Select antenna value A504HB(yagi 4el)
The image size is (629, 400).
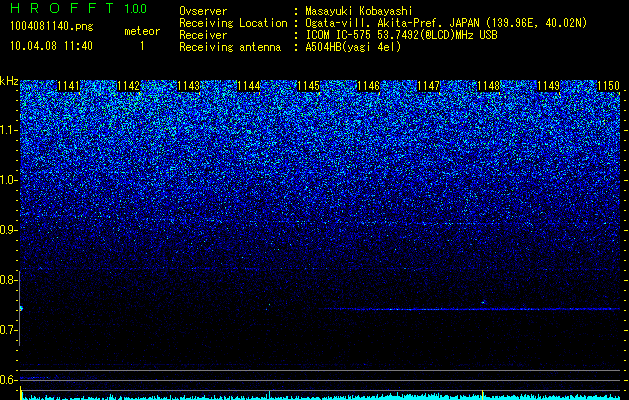pos(353,47)
